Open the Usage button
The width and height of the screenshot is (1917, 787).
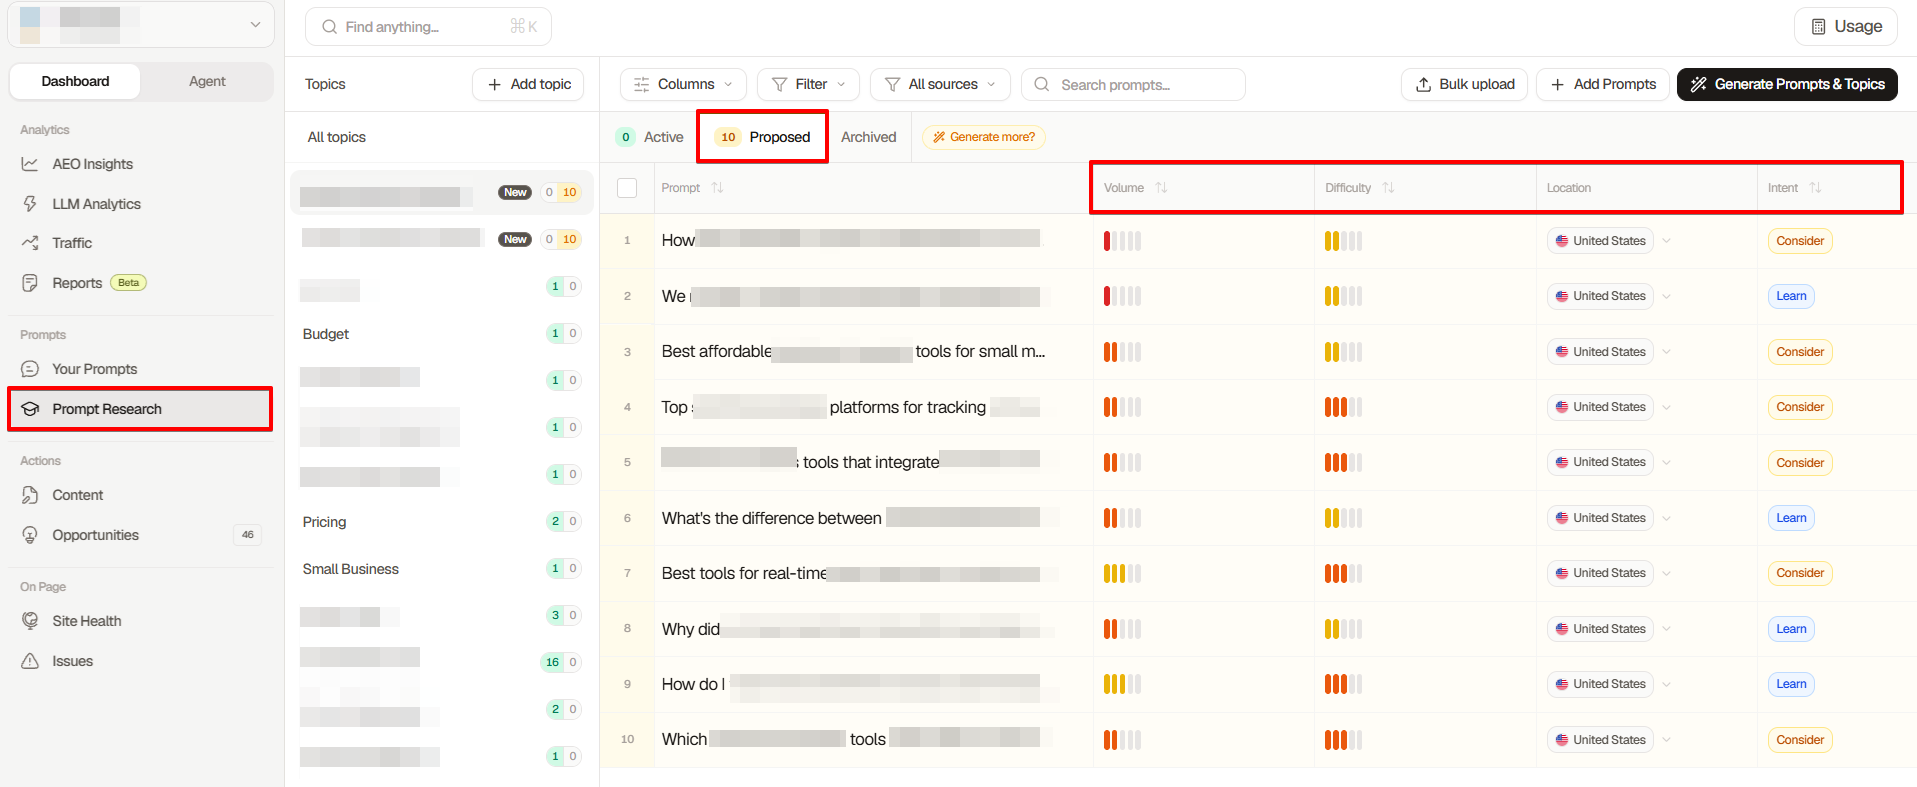[1845, 27]
